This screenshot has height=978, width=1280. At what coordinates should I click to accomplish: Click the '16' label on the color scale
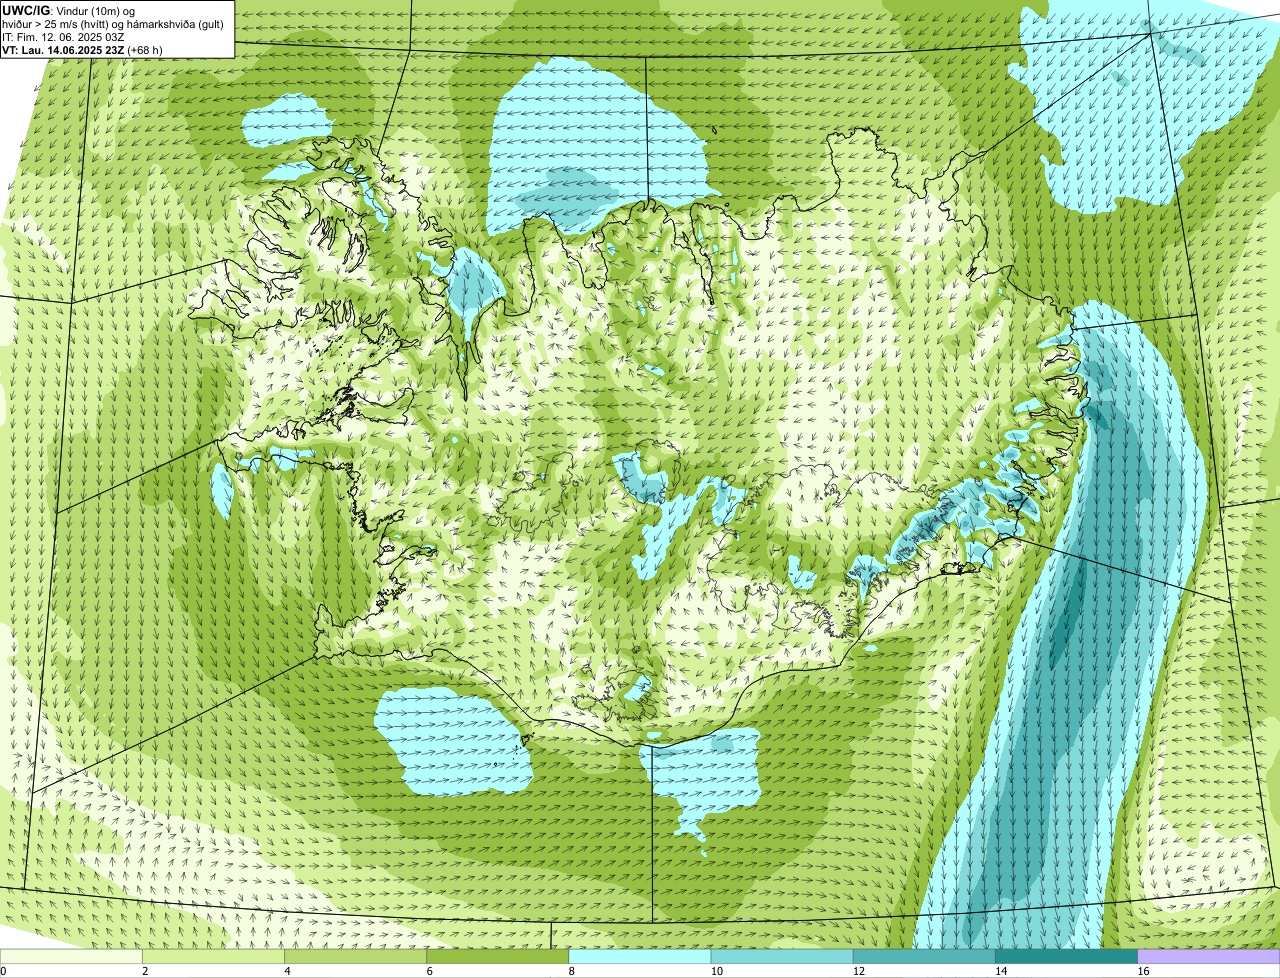pyautogui.click(x=1143, y=971)
